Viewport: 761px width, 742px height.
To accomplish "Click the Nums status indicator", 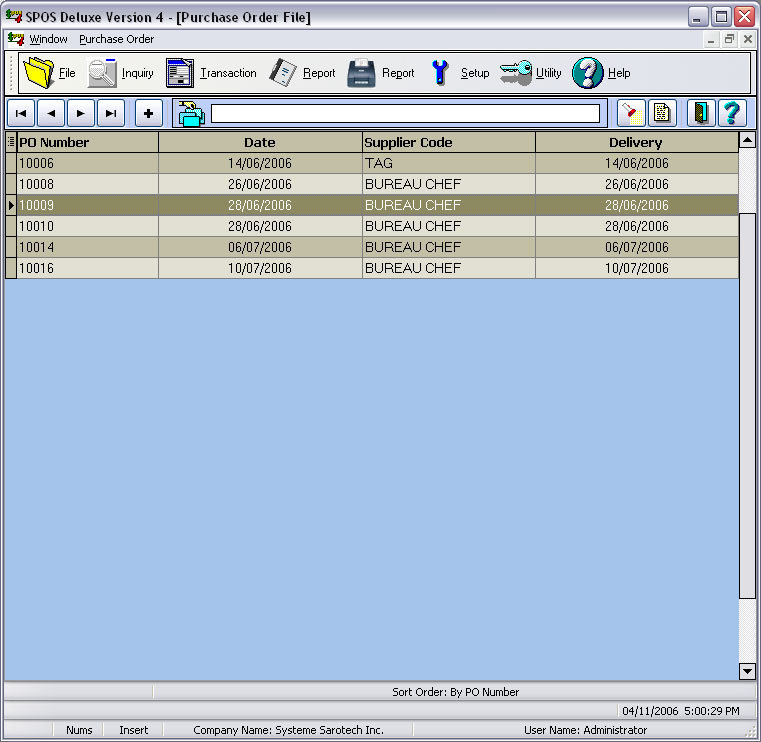I will click(79, 730).
